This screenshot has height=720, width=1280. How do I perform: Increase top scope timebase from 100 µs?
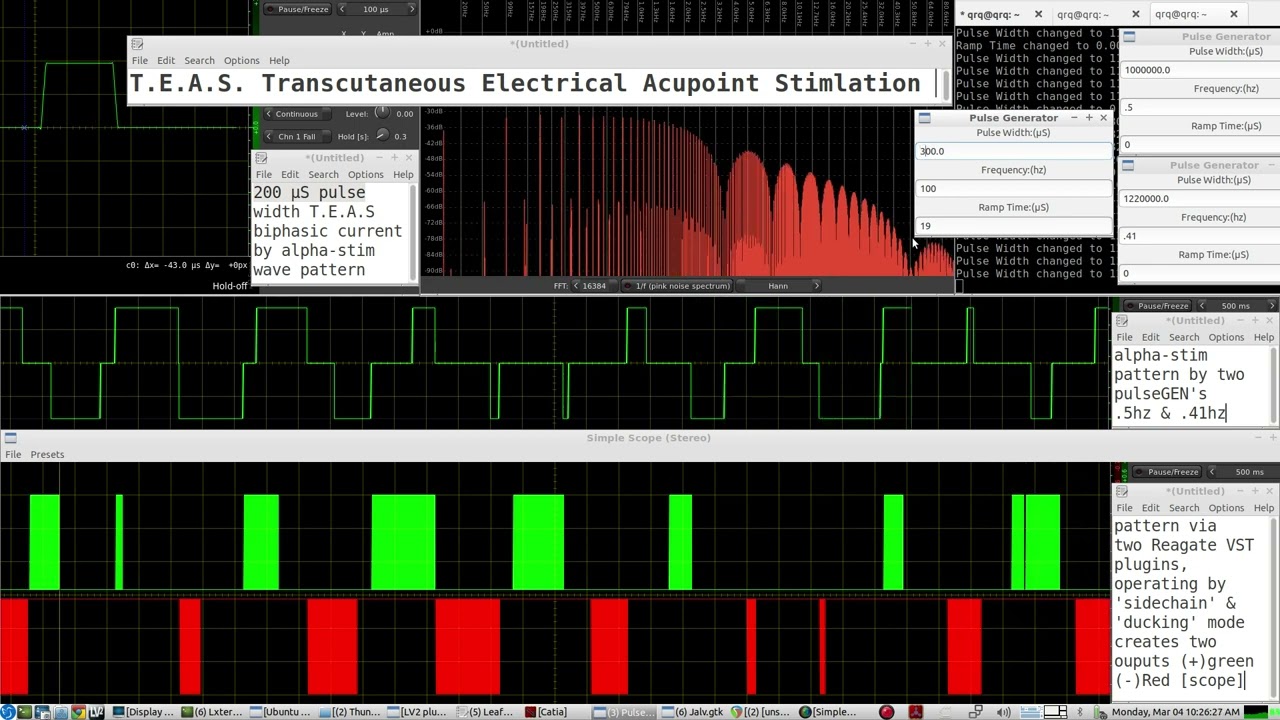pos(411,9)
